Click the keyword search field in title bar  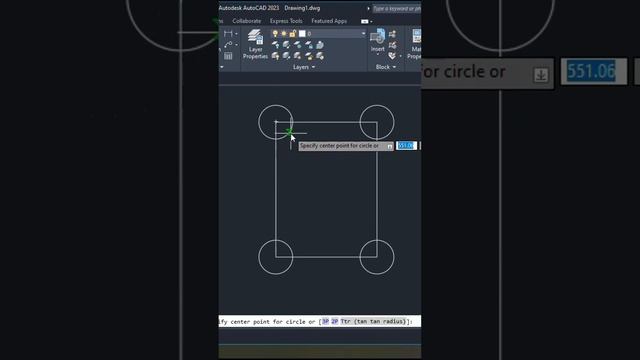tap(396, 8)
